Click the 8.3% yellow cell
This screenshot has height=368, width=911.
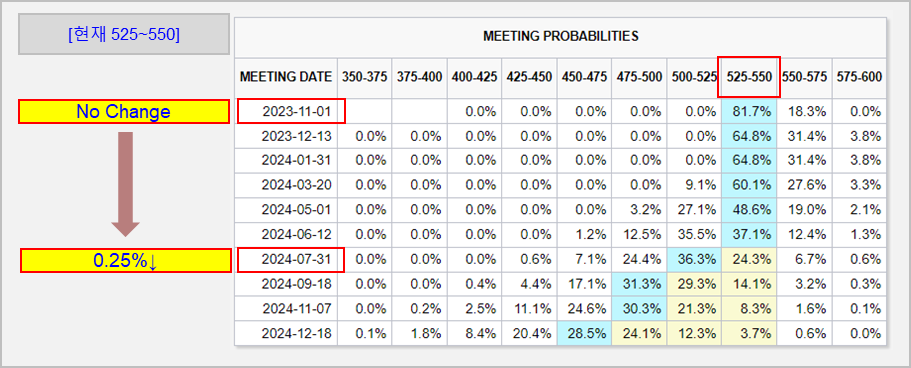[x=749, y=309]
